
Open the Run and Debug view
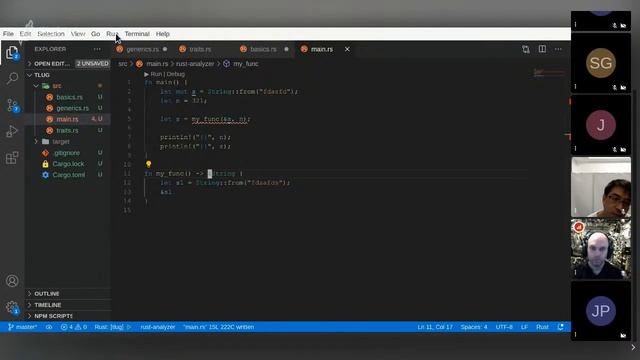coord(12,131)
